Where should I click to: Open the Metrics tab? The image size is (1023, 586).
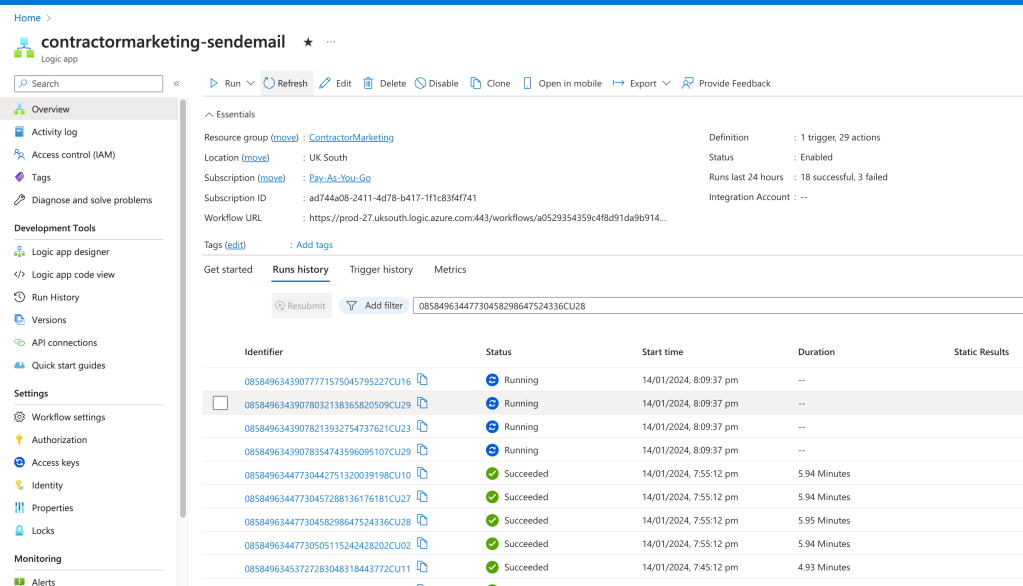[450, 270]
